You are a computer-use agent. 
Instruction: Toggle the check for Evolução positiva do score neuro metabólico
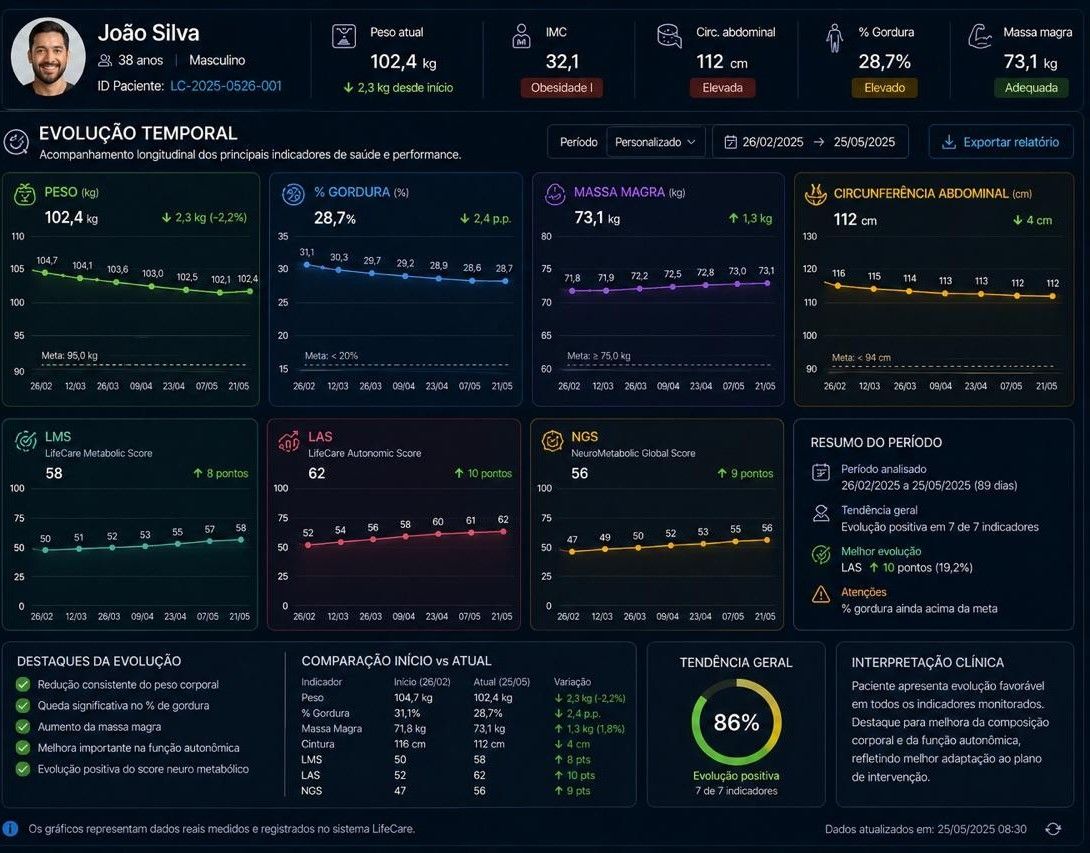[23, 769]
